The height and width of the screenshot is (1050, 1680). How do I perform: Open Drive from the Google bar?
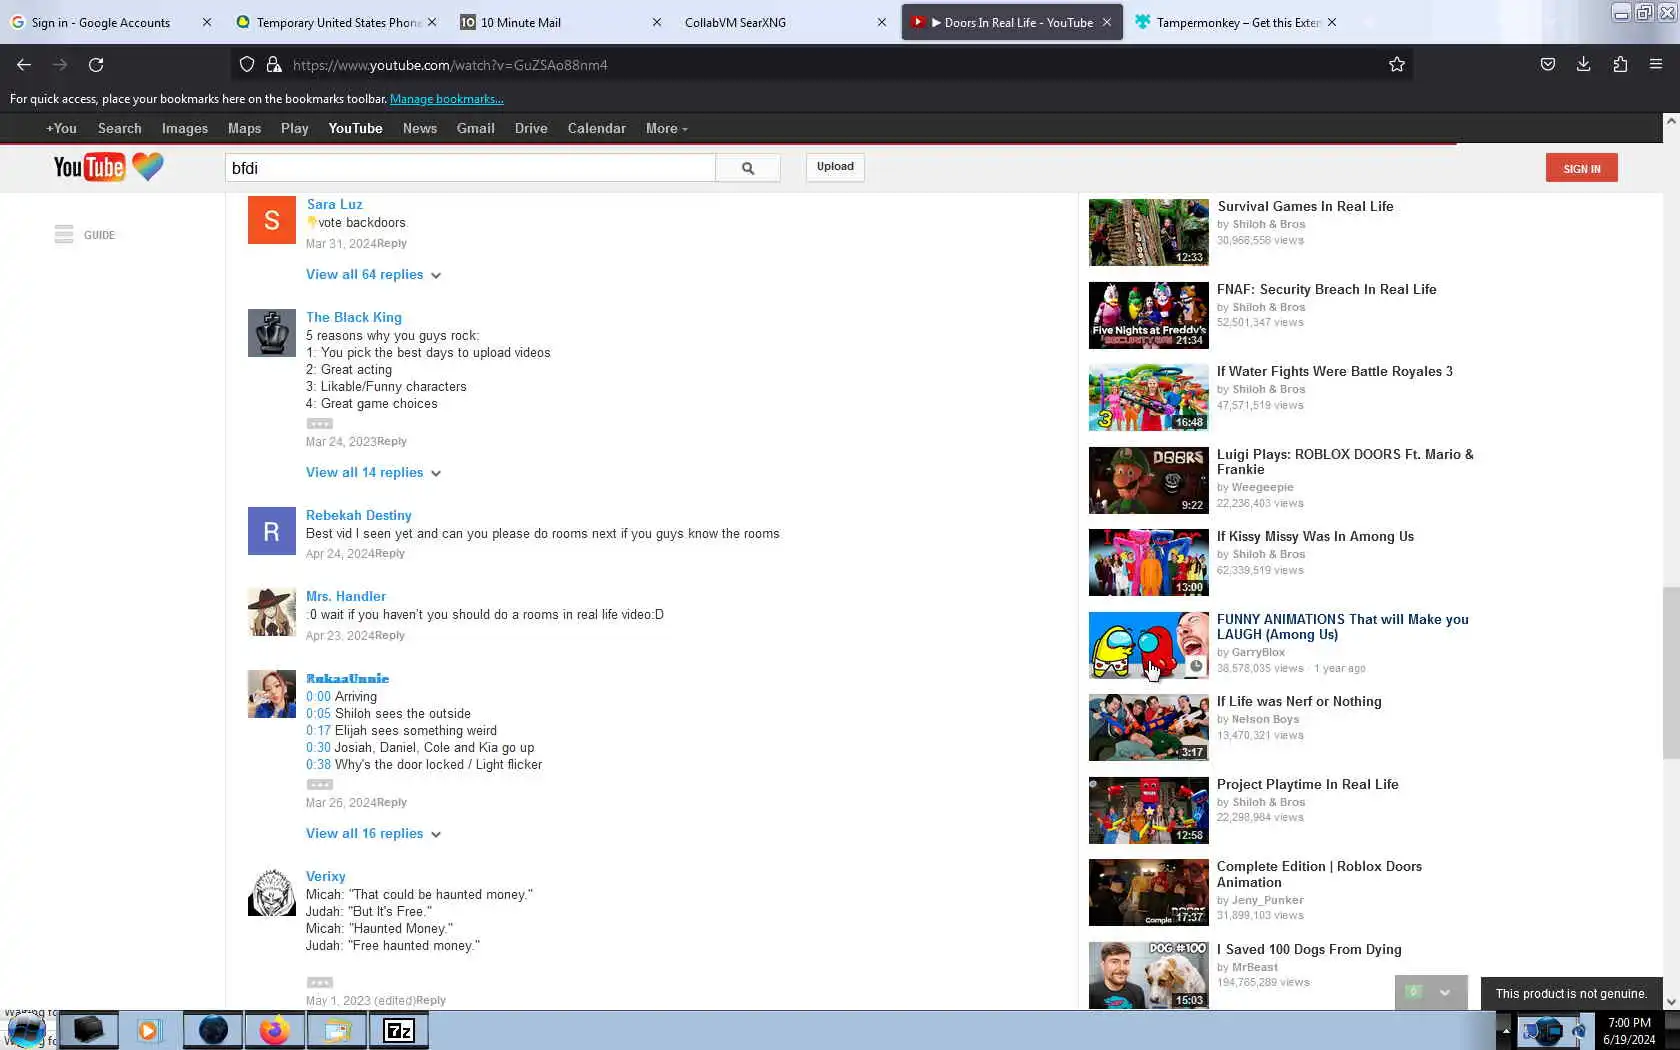click(531, 128)
